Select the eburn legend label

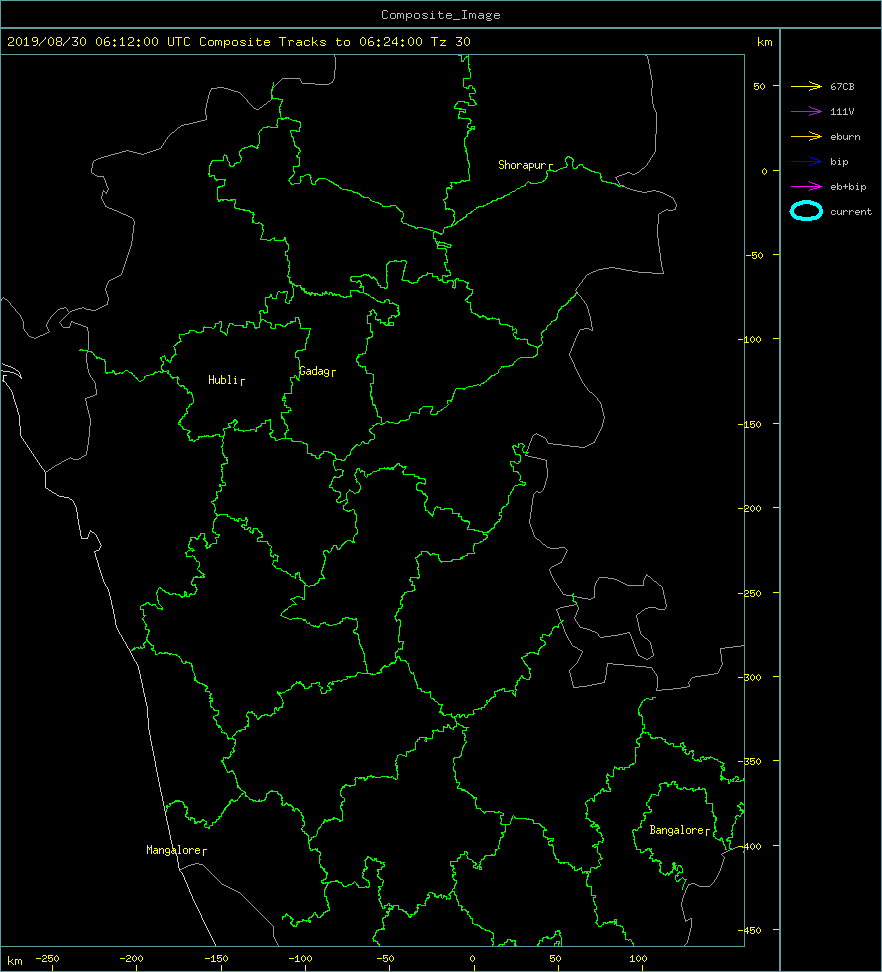[x=845, y=136]
